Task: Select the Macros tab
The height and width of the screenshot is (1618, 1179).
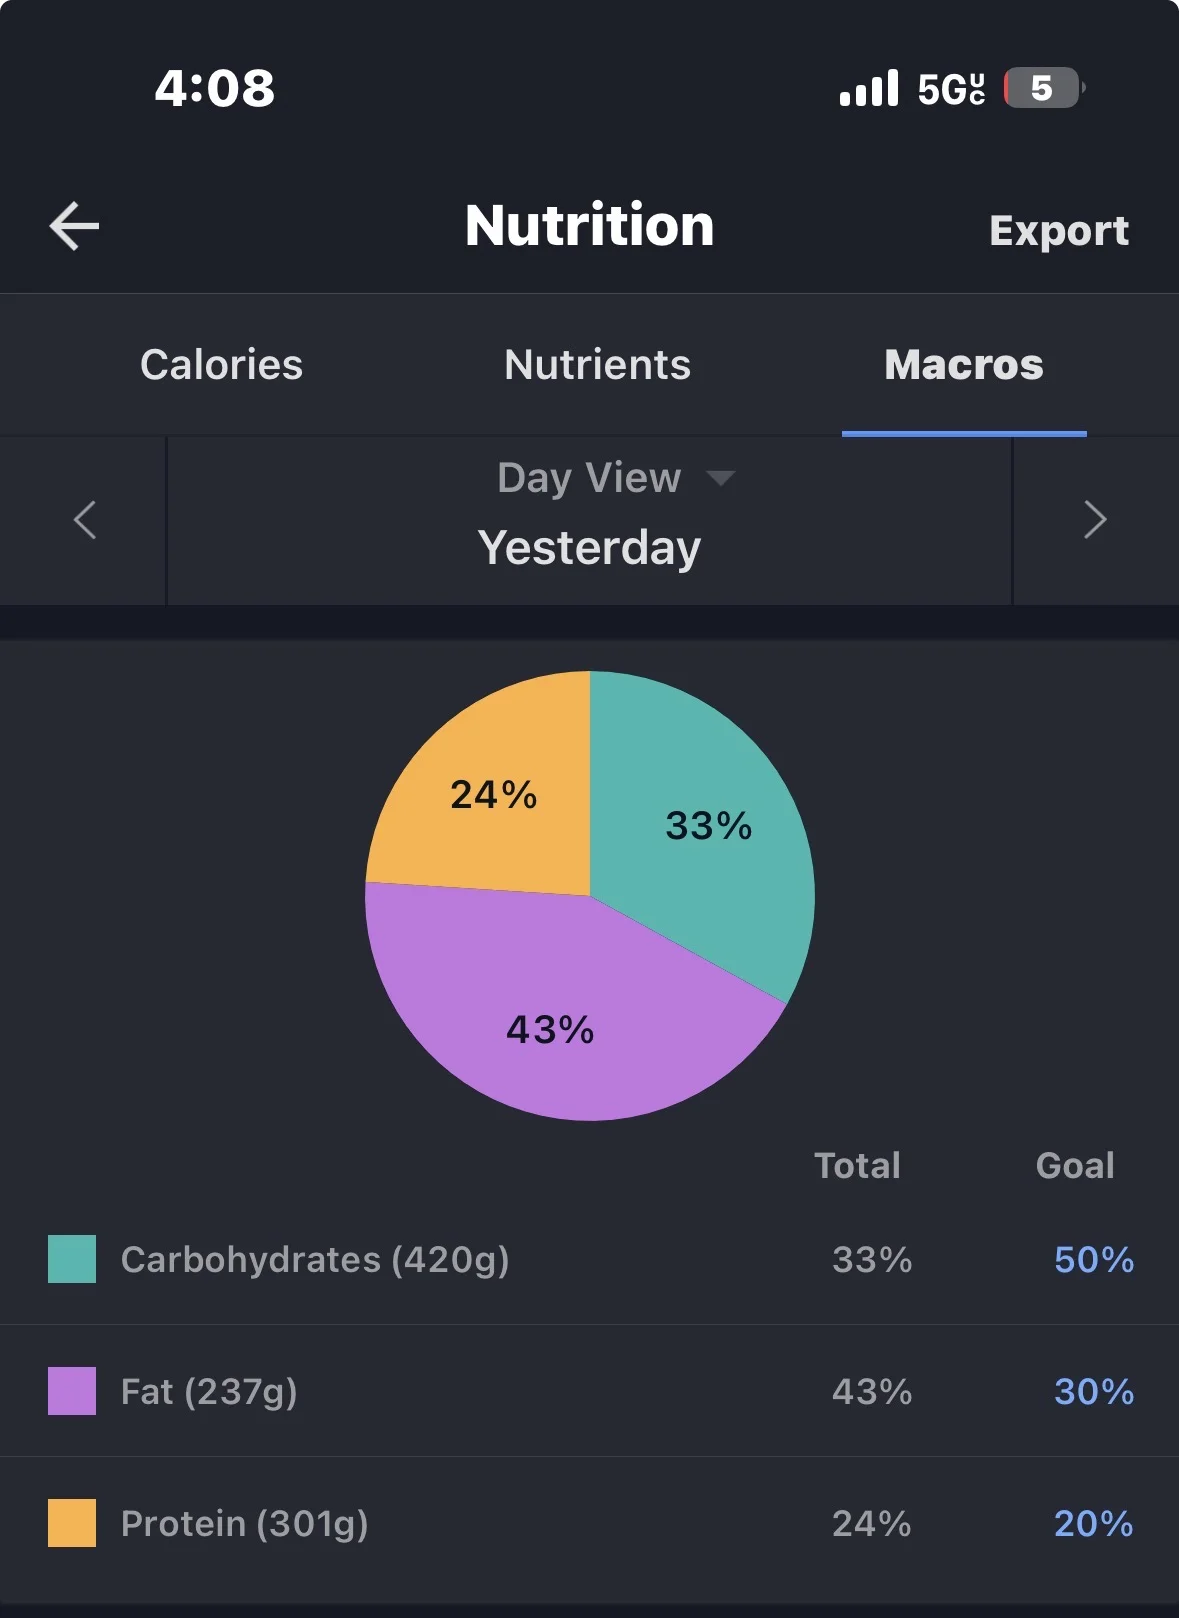Action: tap(964, 365)
